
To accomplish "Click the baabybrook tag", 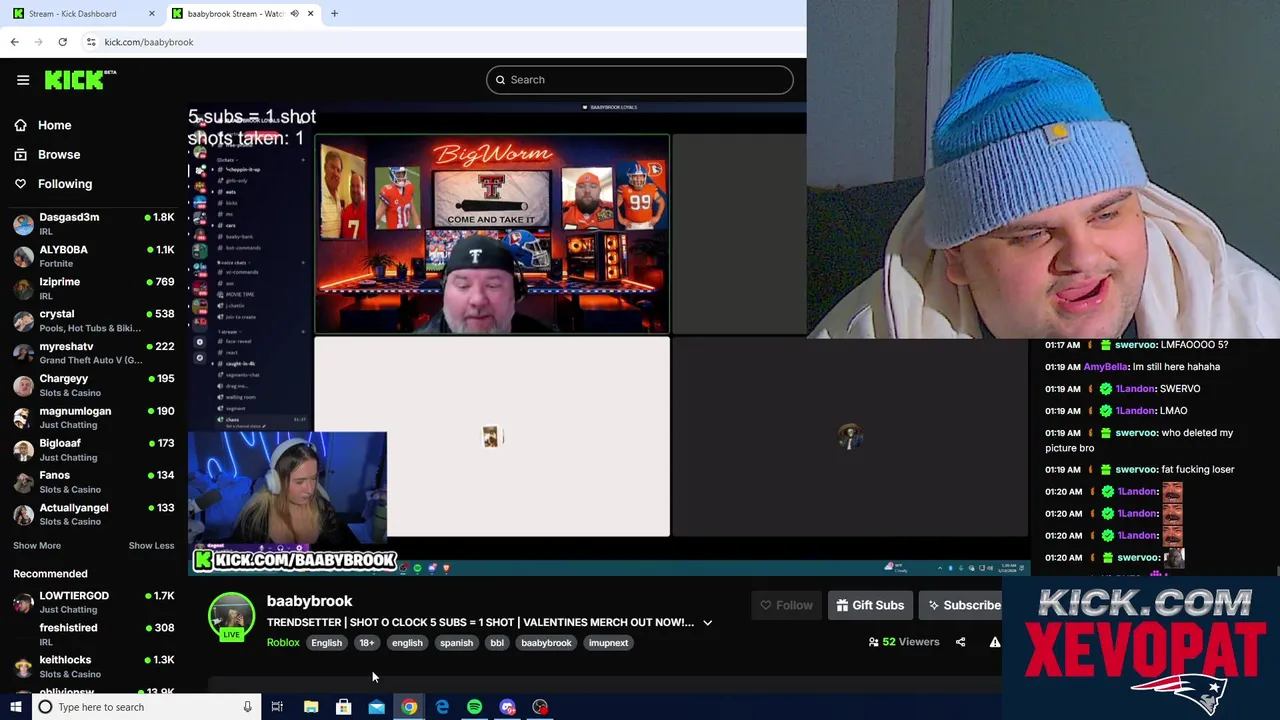I will 546,643.
